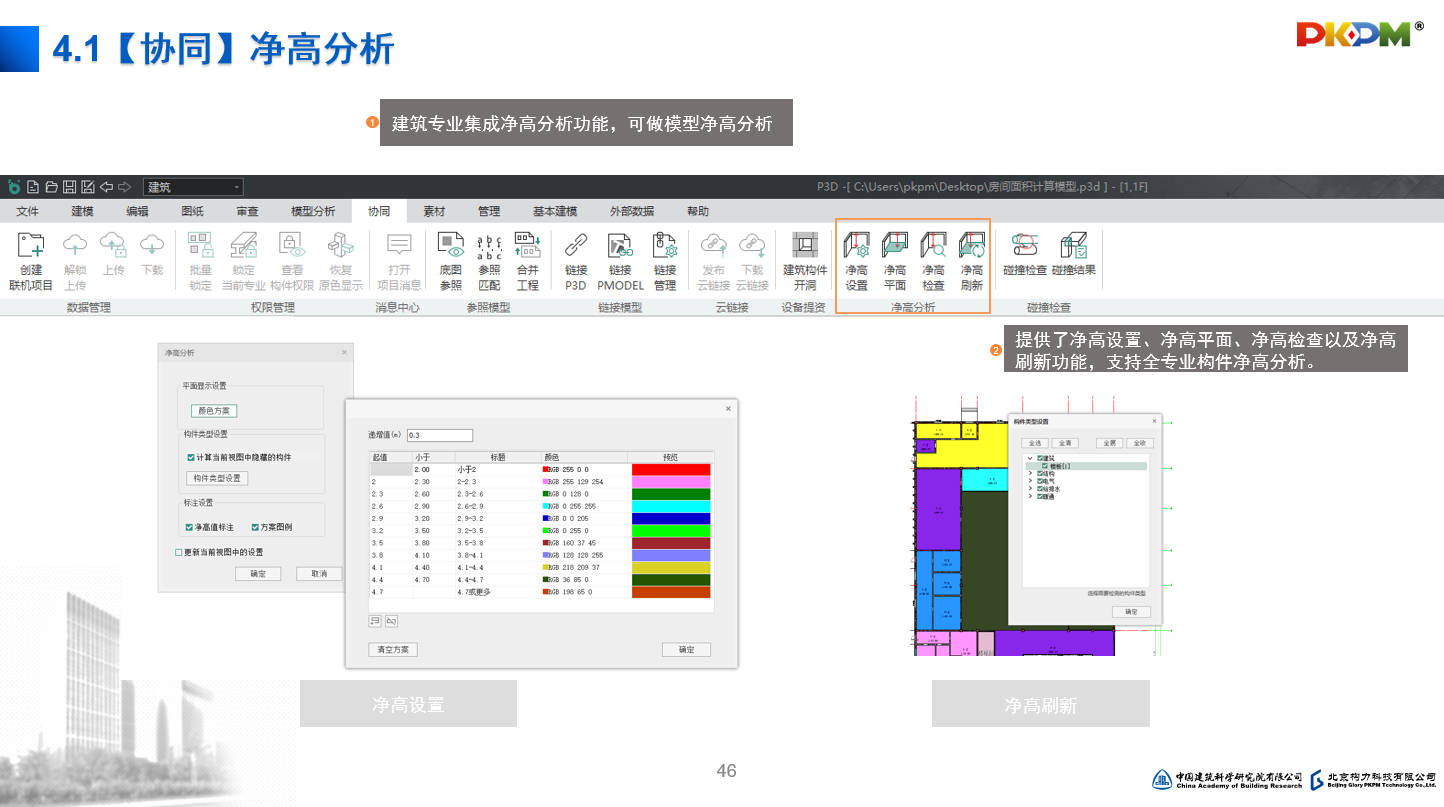Viewport: 1444px width, 807px height.
Task: Click the 标题 column header in color table
Action: pos(497,457)
